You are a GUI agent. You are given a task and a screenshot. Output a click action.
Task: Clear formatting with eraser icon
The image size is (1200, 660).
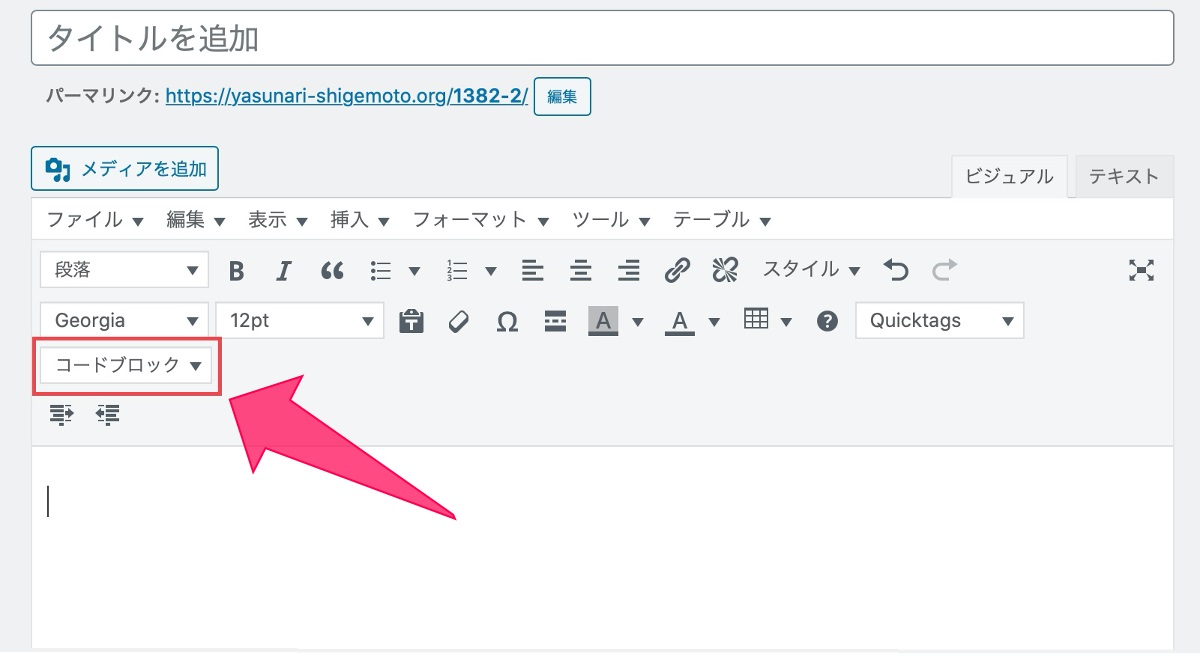[459, 321]
